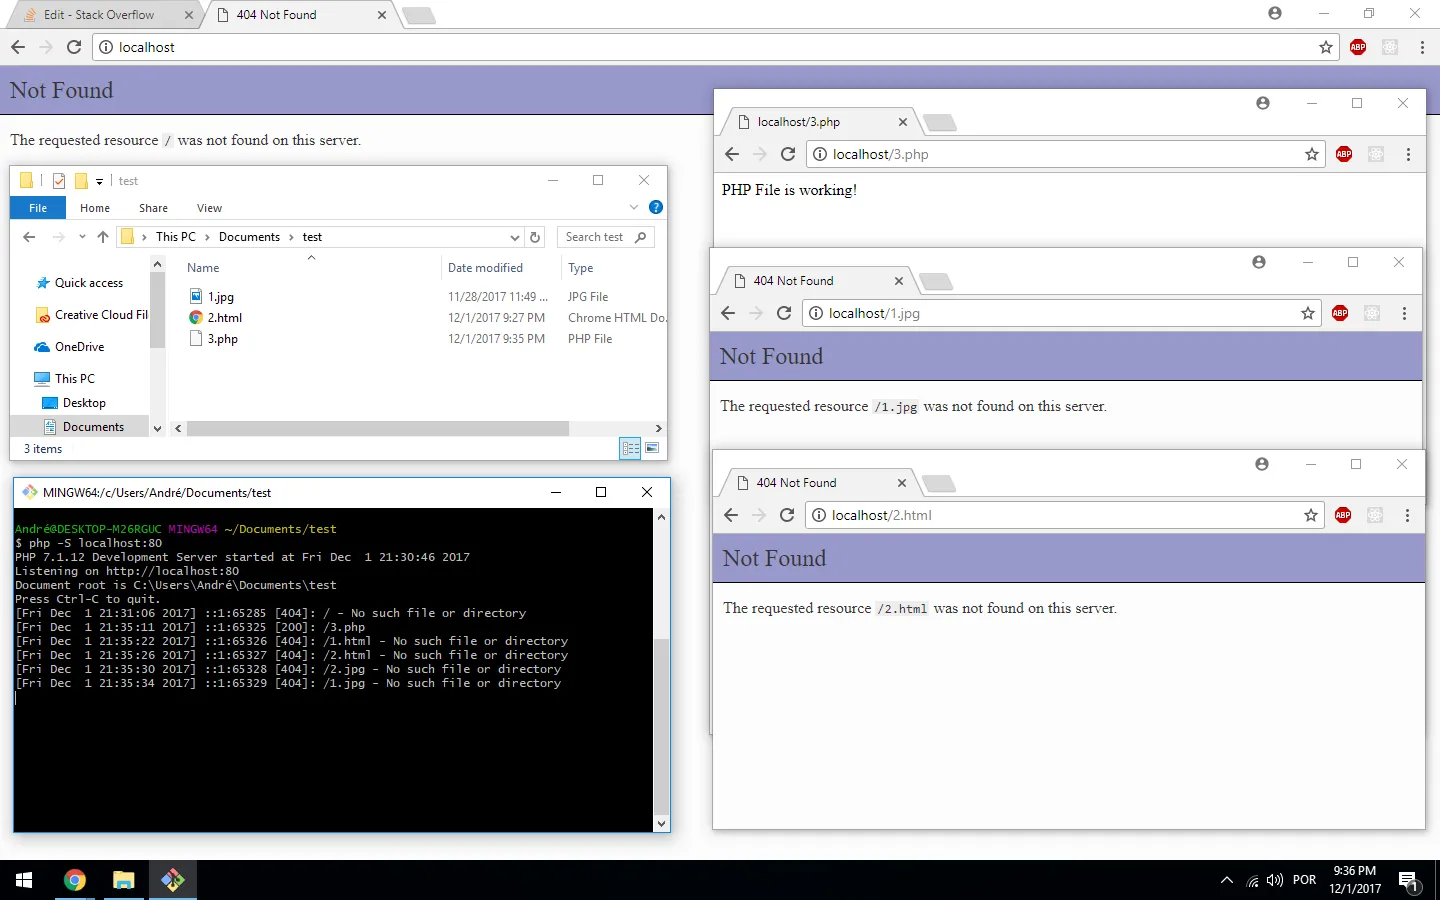Go up one folder level in File Explorer
Viewport: 1440px width, 900px height.
(x=103, y=237)
